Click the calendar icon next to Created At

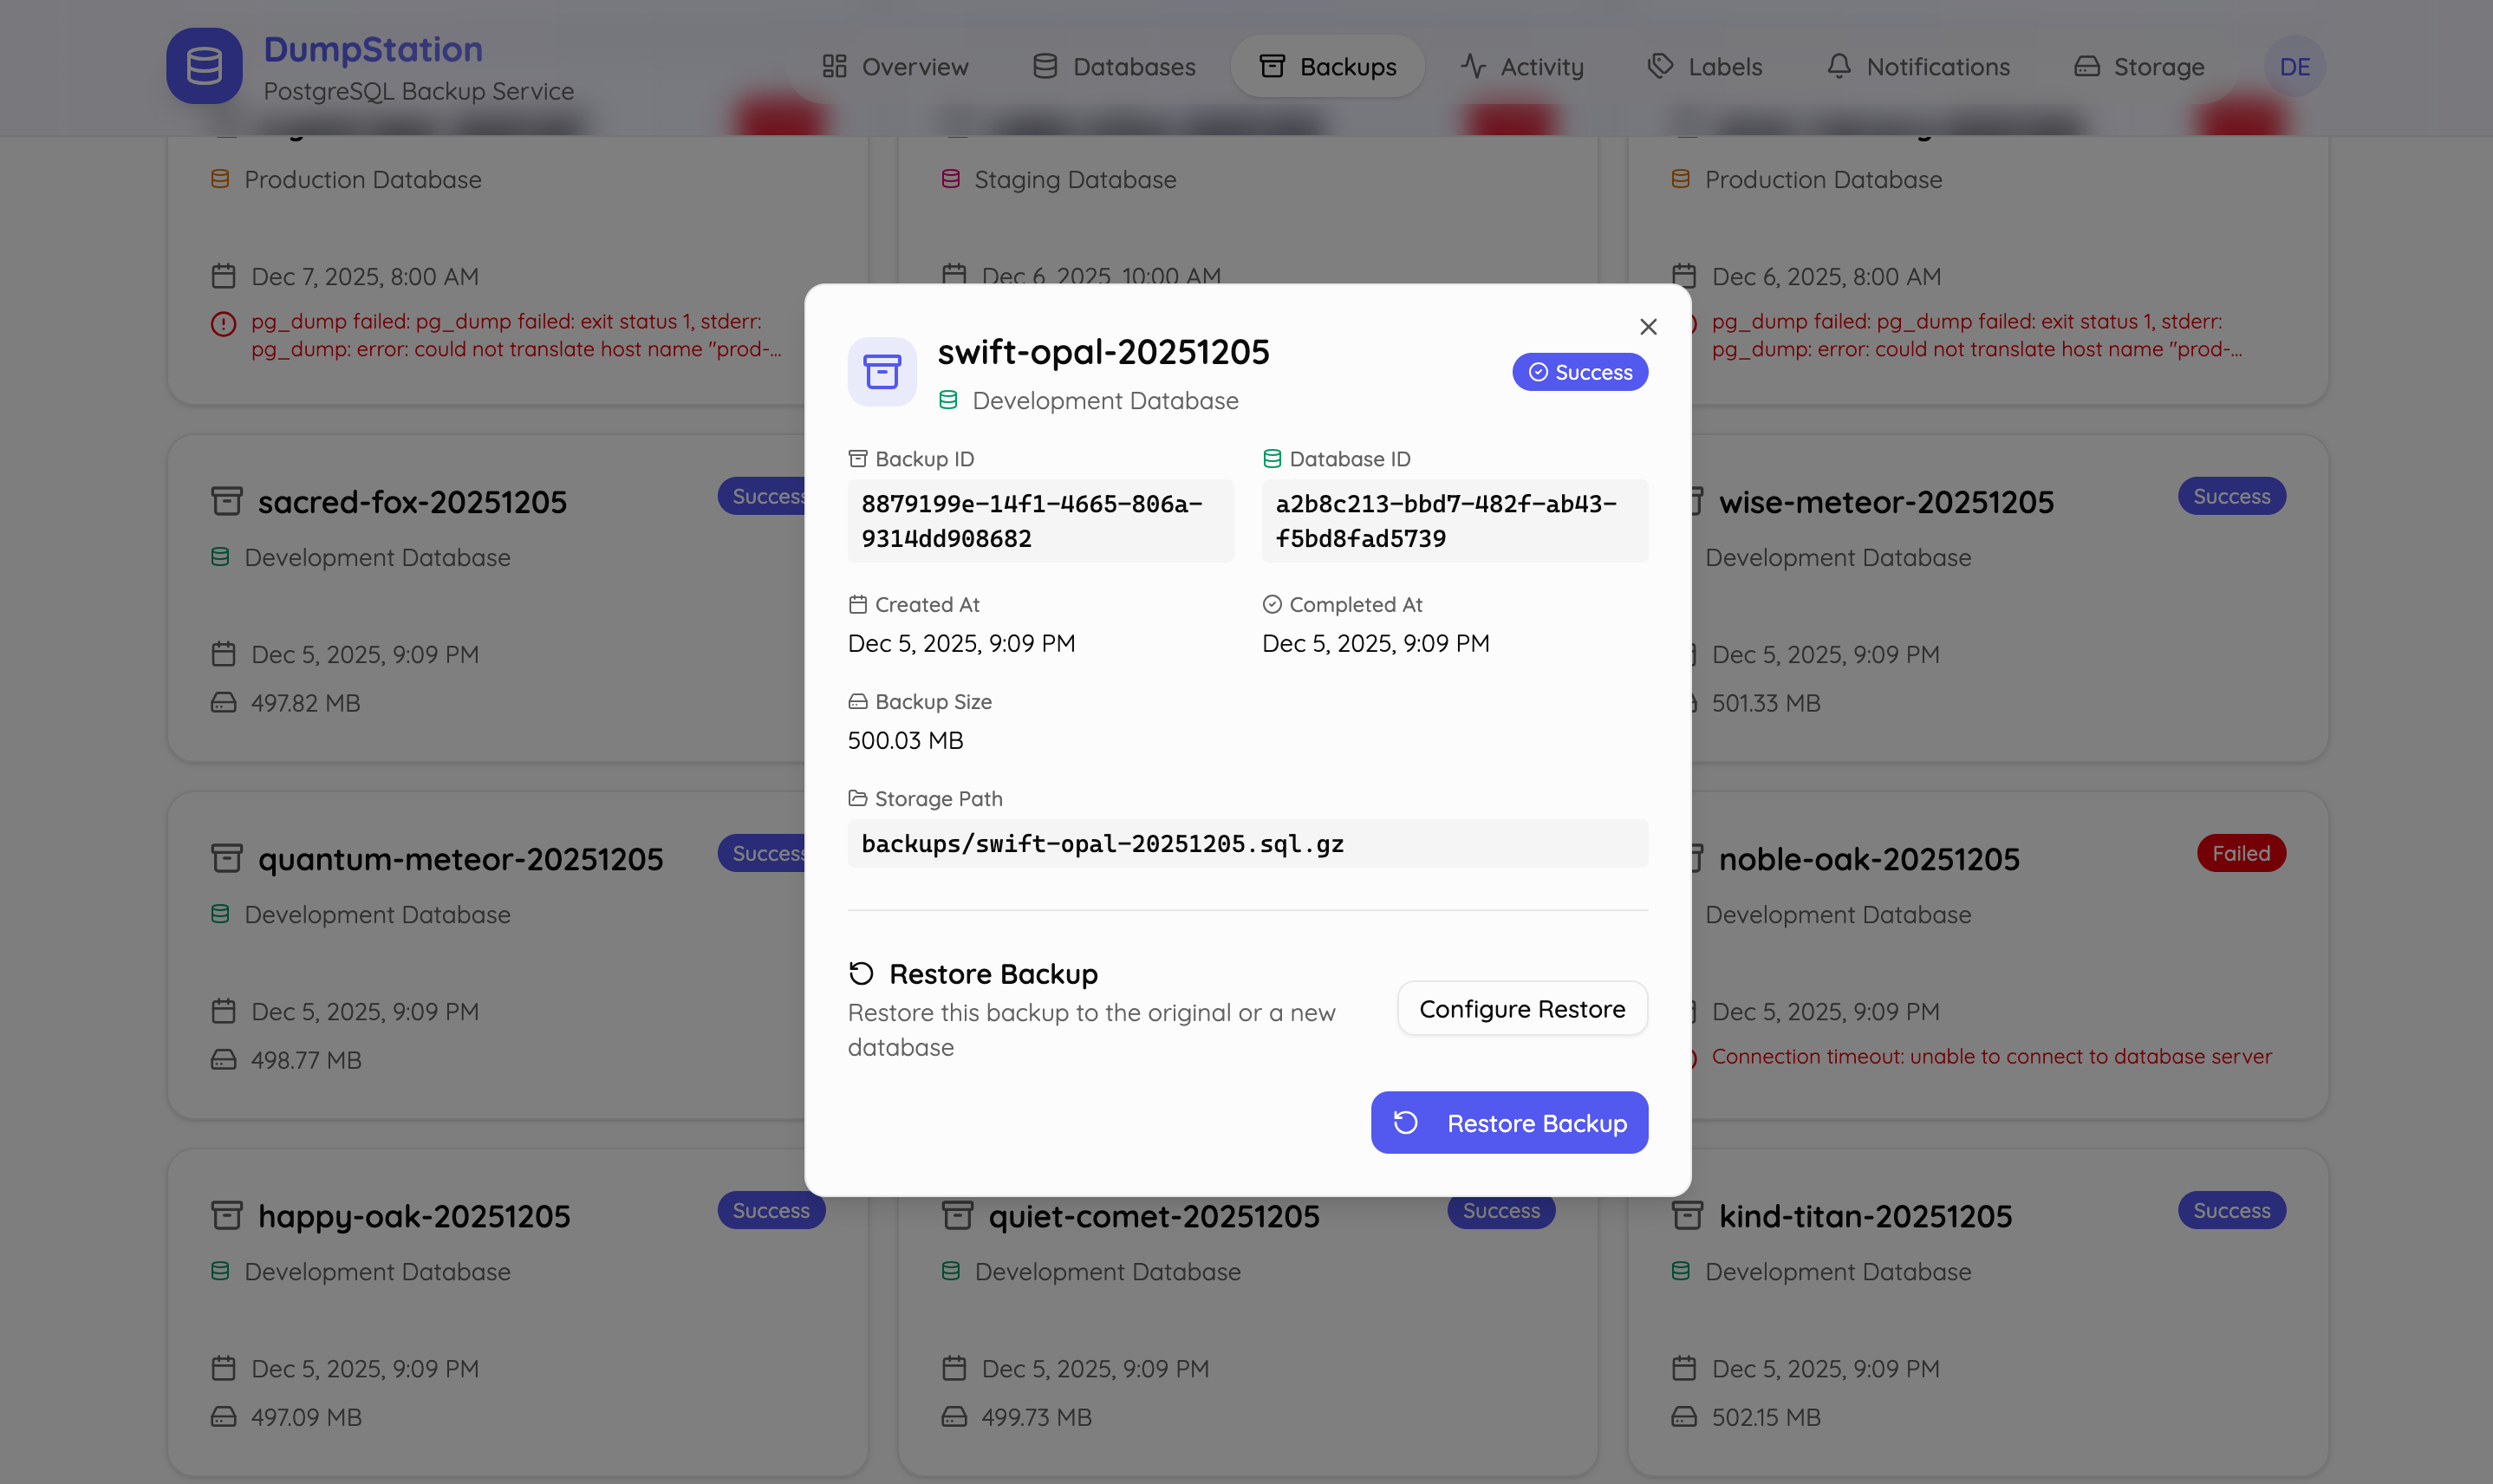[x=858, y=603]
